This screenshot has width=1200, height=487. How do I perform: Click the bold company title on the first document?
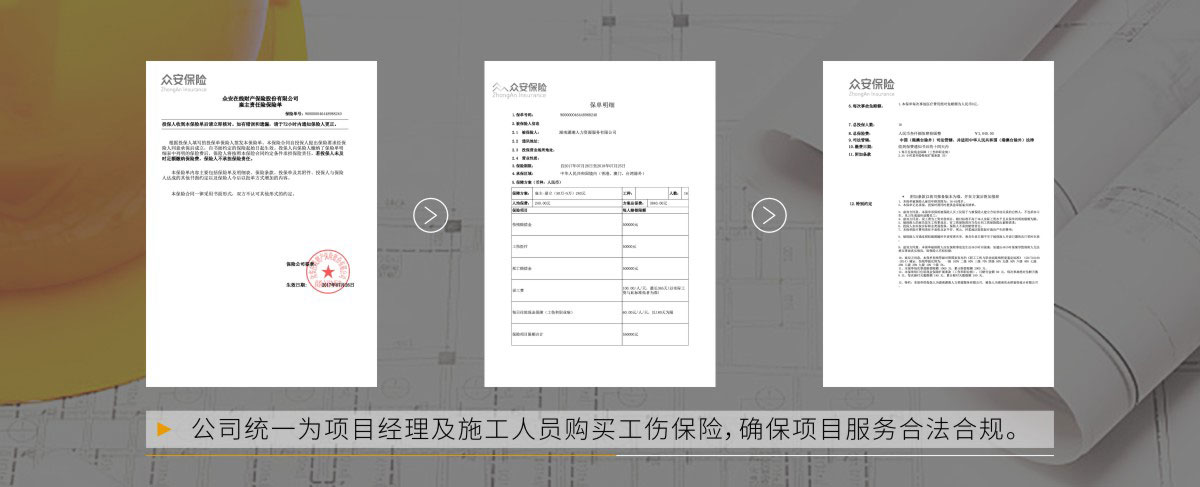pos(260,100)
